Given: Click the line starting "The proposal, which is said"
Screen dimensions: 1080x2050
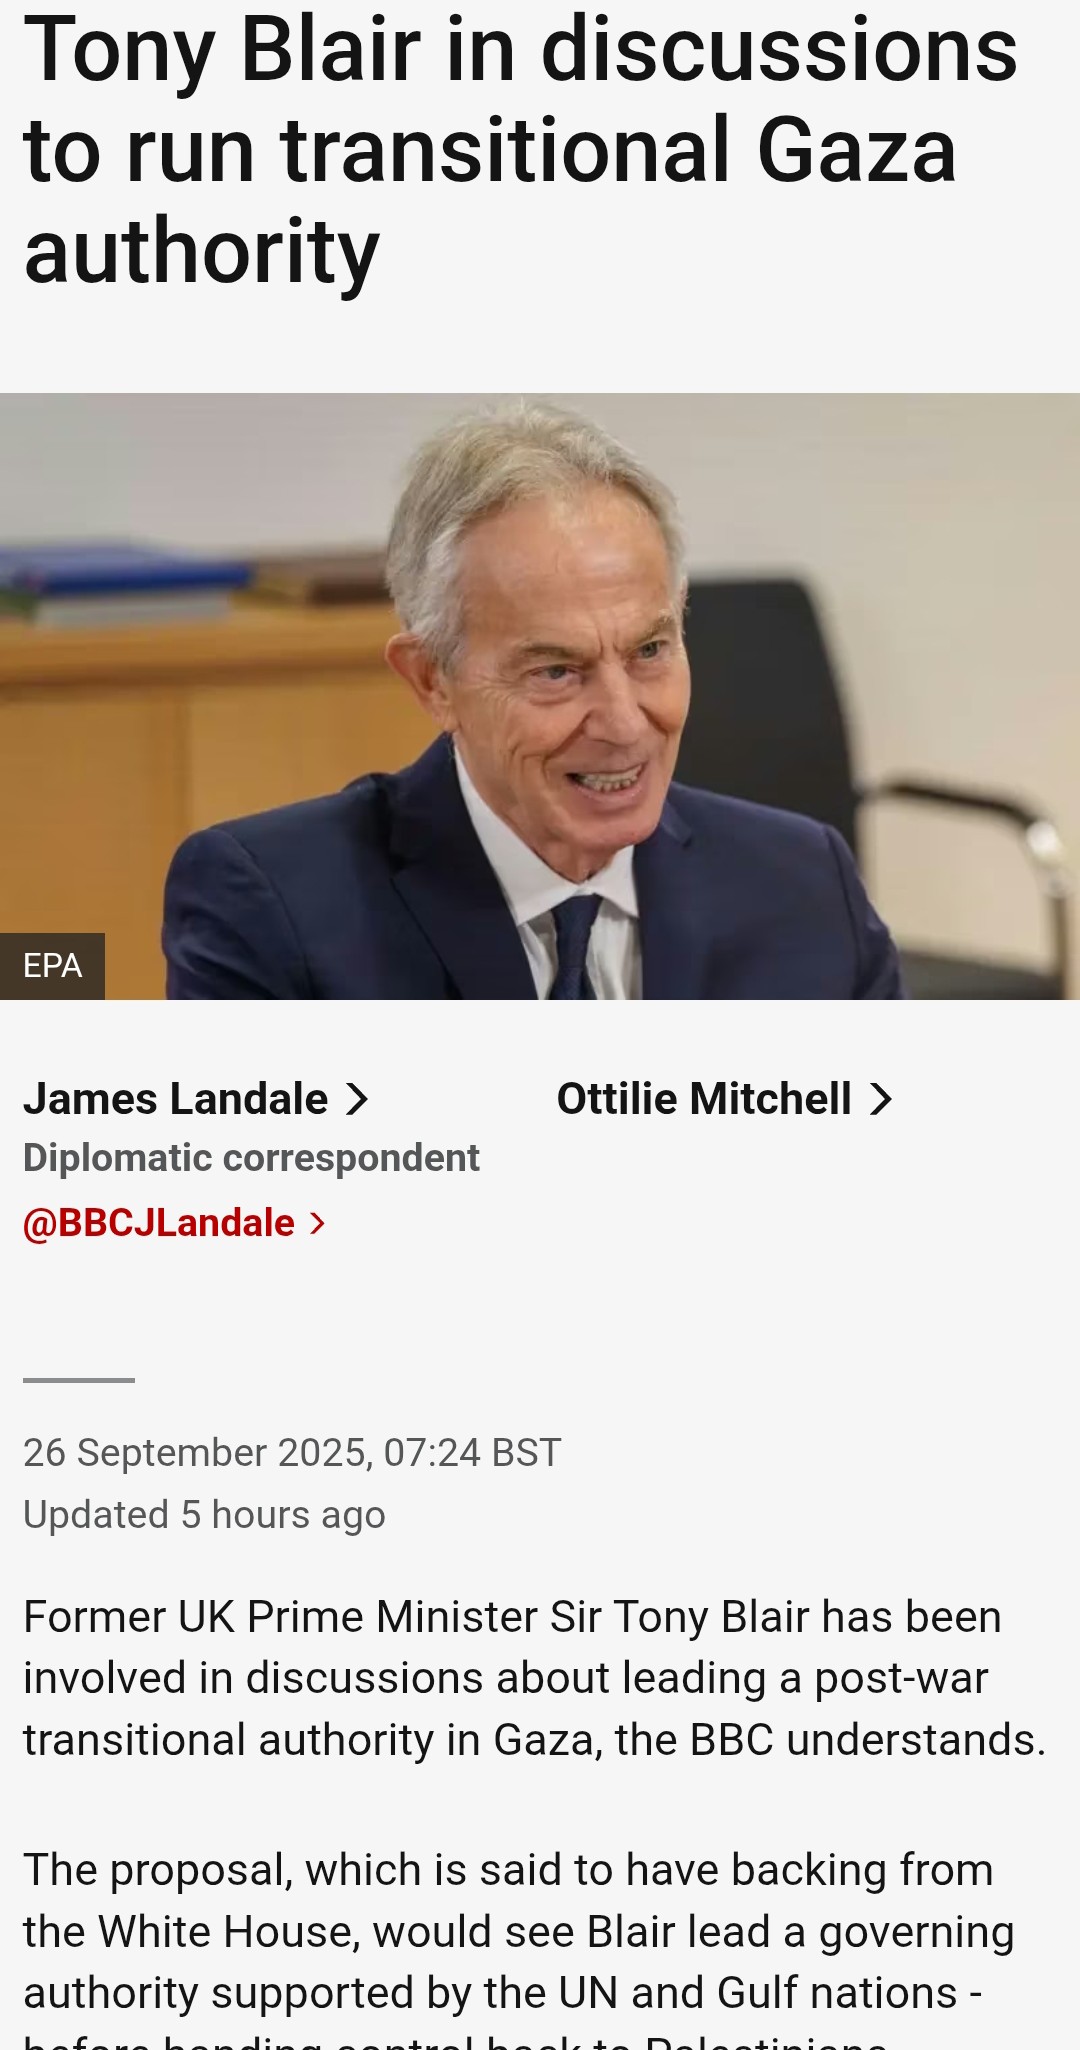Looking at the screenshot, I should pos(508,1870).
